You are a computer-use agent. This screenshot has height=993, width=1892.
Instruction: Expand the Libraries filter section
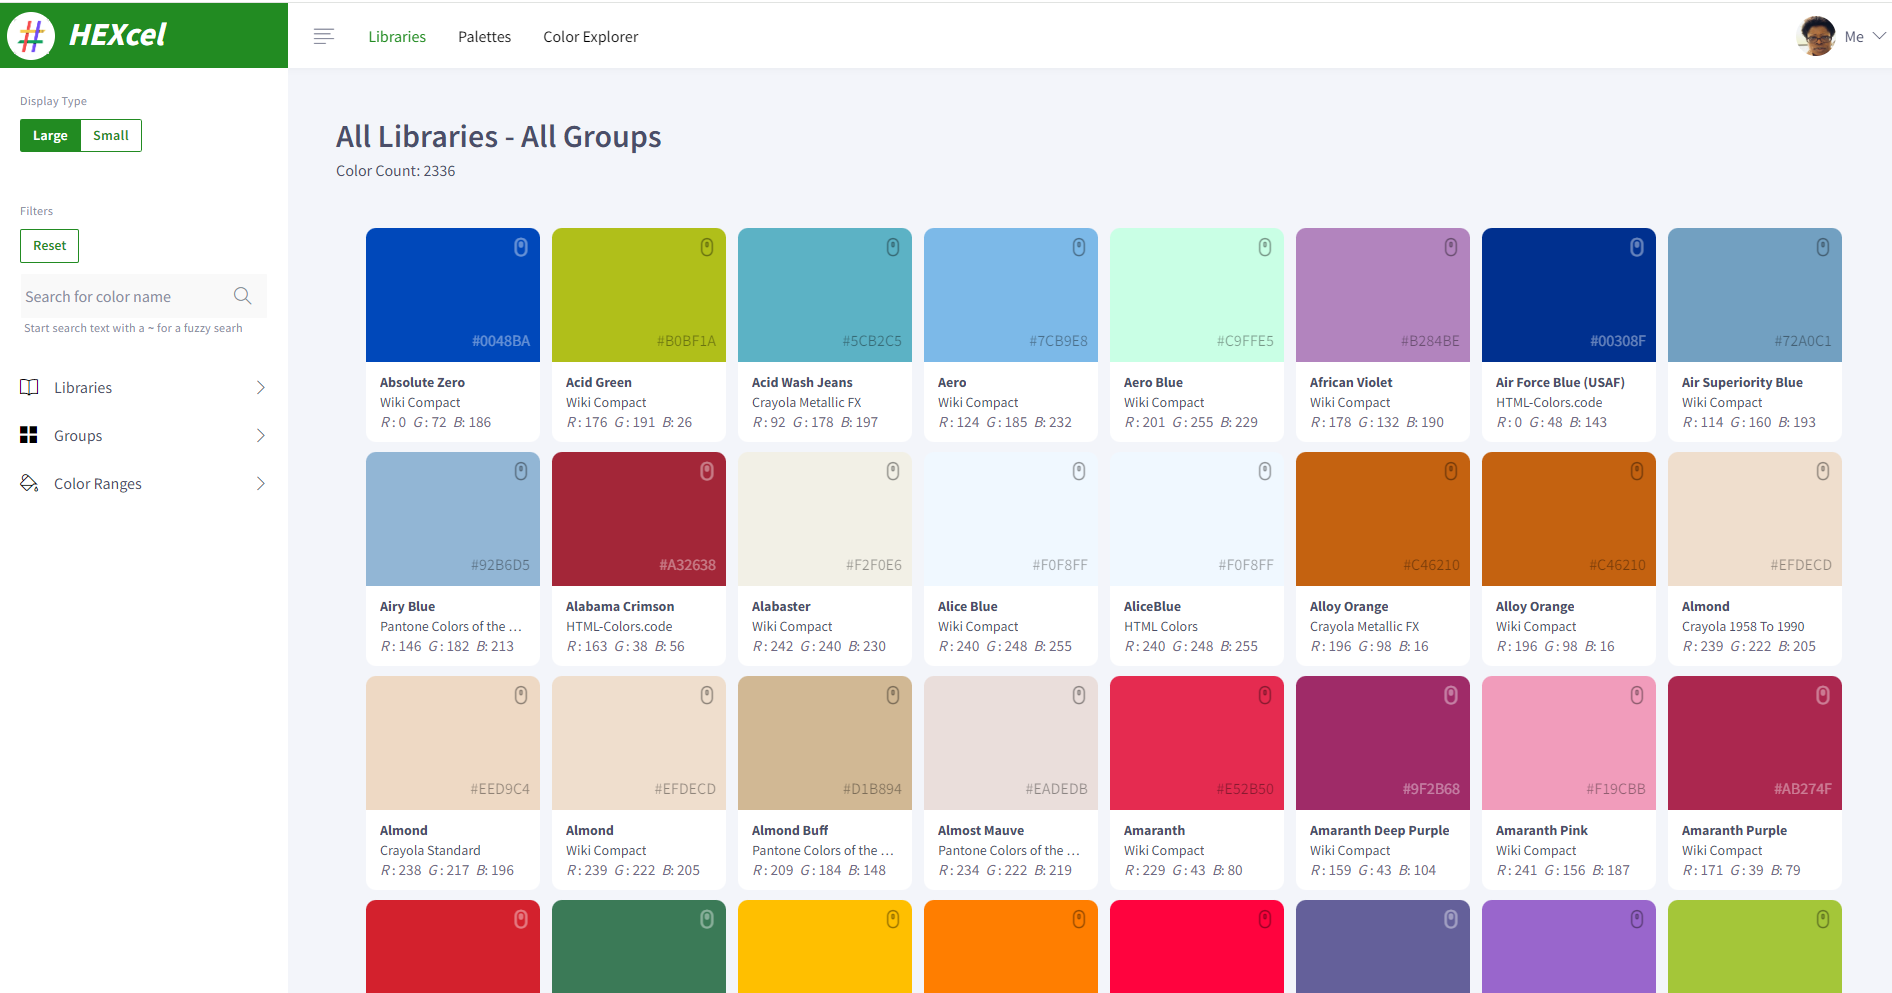tap(143, 388)
